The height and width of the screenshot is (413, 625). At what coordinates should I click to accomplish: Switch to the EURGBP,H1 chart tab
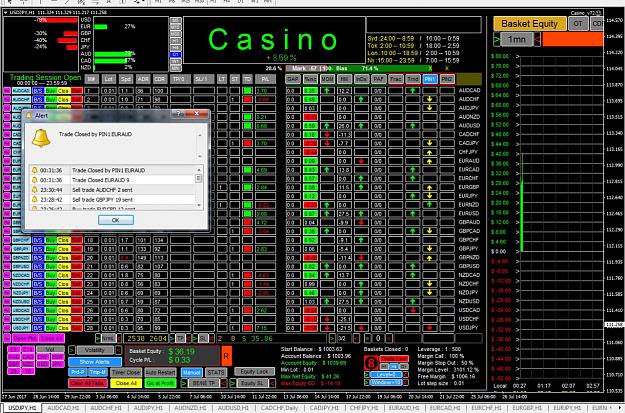click(x=527, y=408)
